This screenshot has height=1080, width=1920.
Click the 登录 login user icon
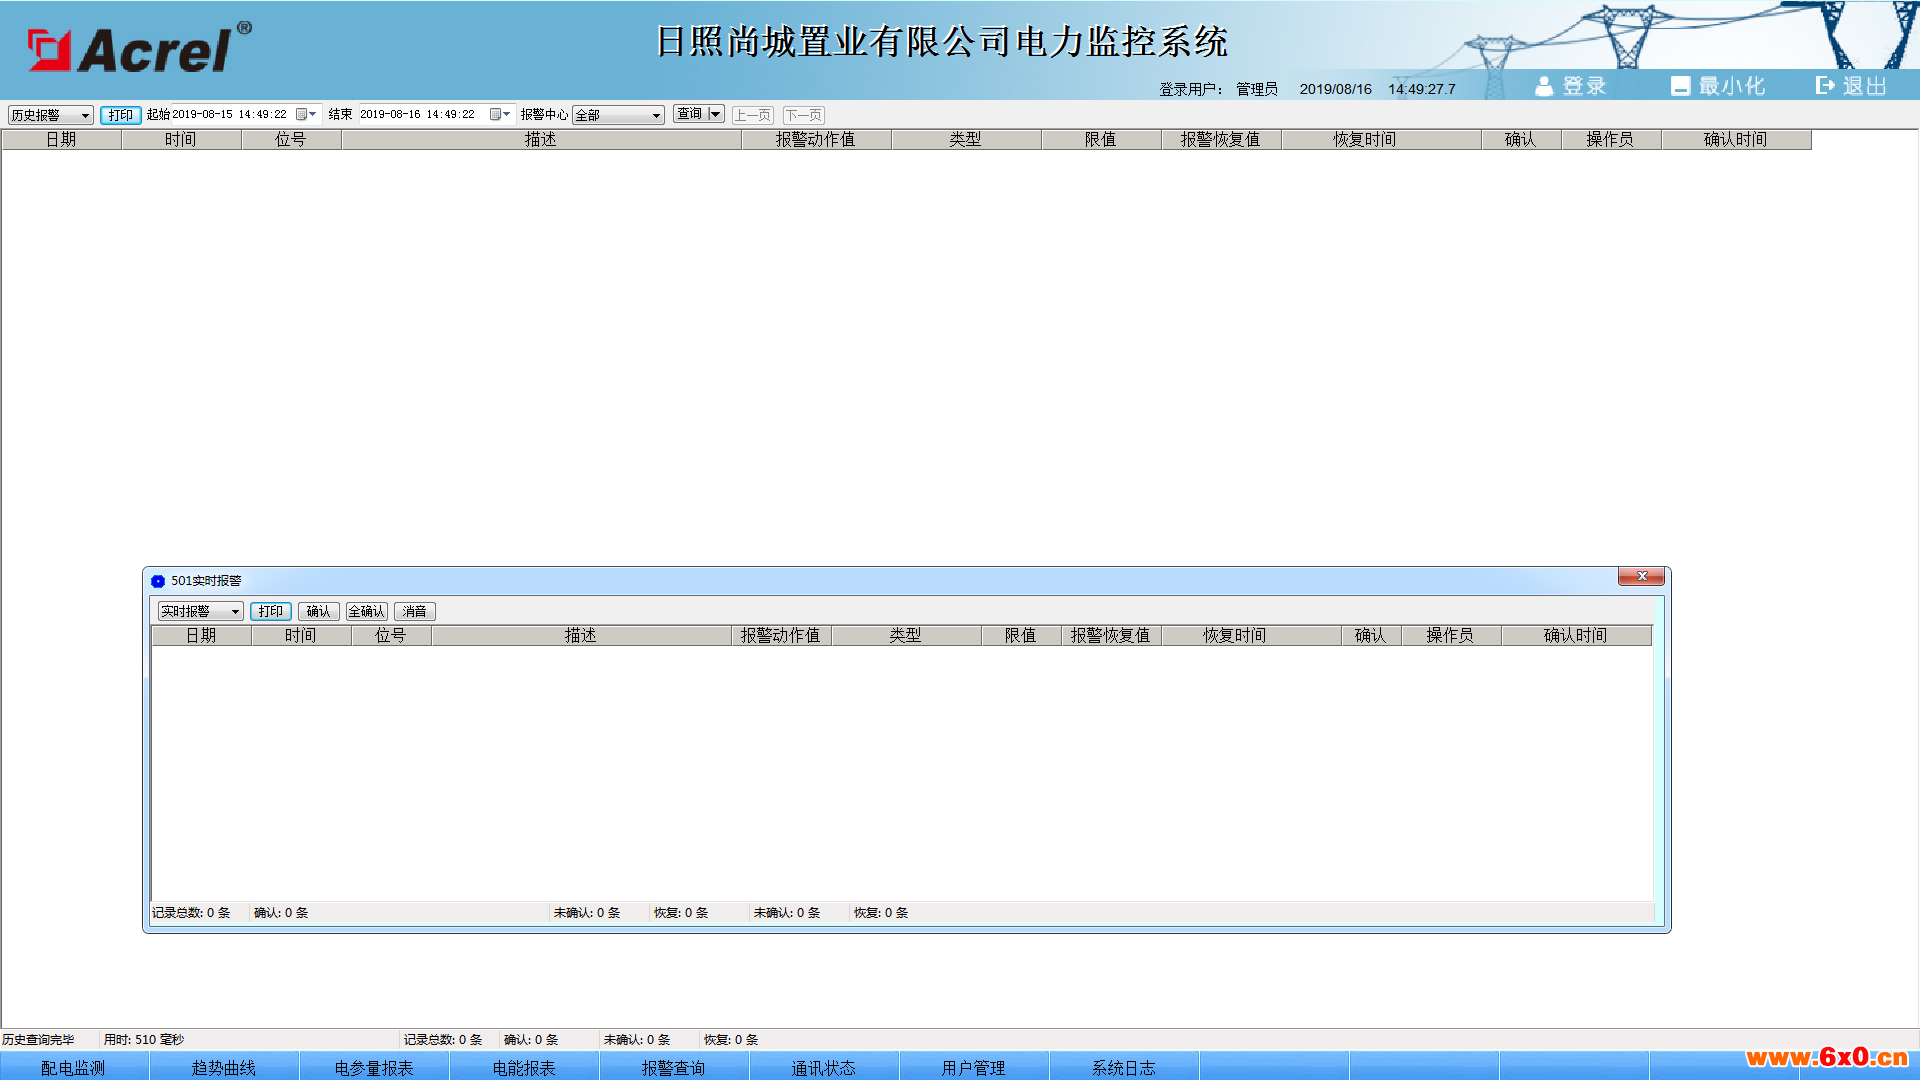(x=1544, y=86)
